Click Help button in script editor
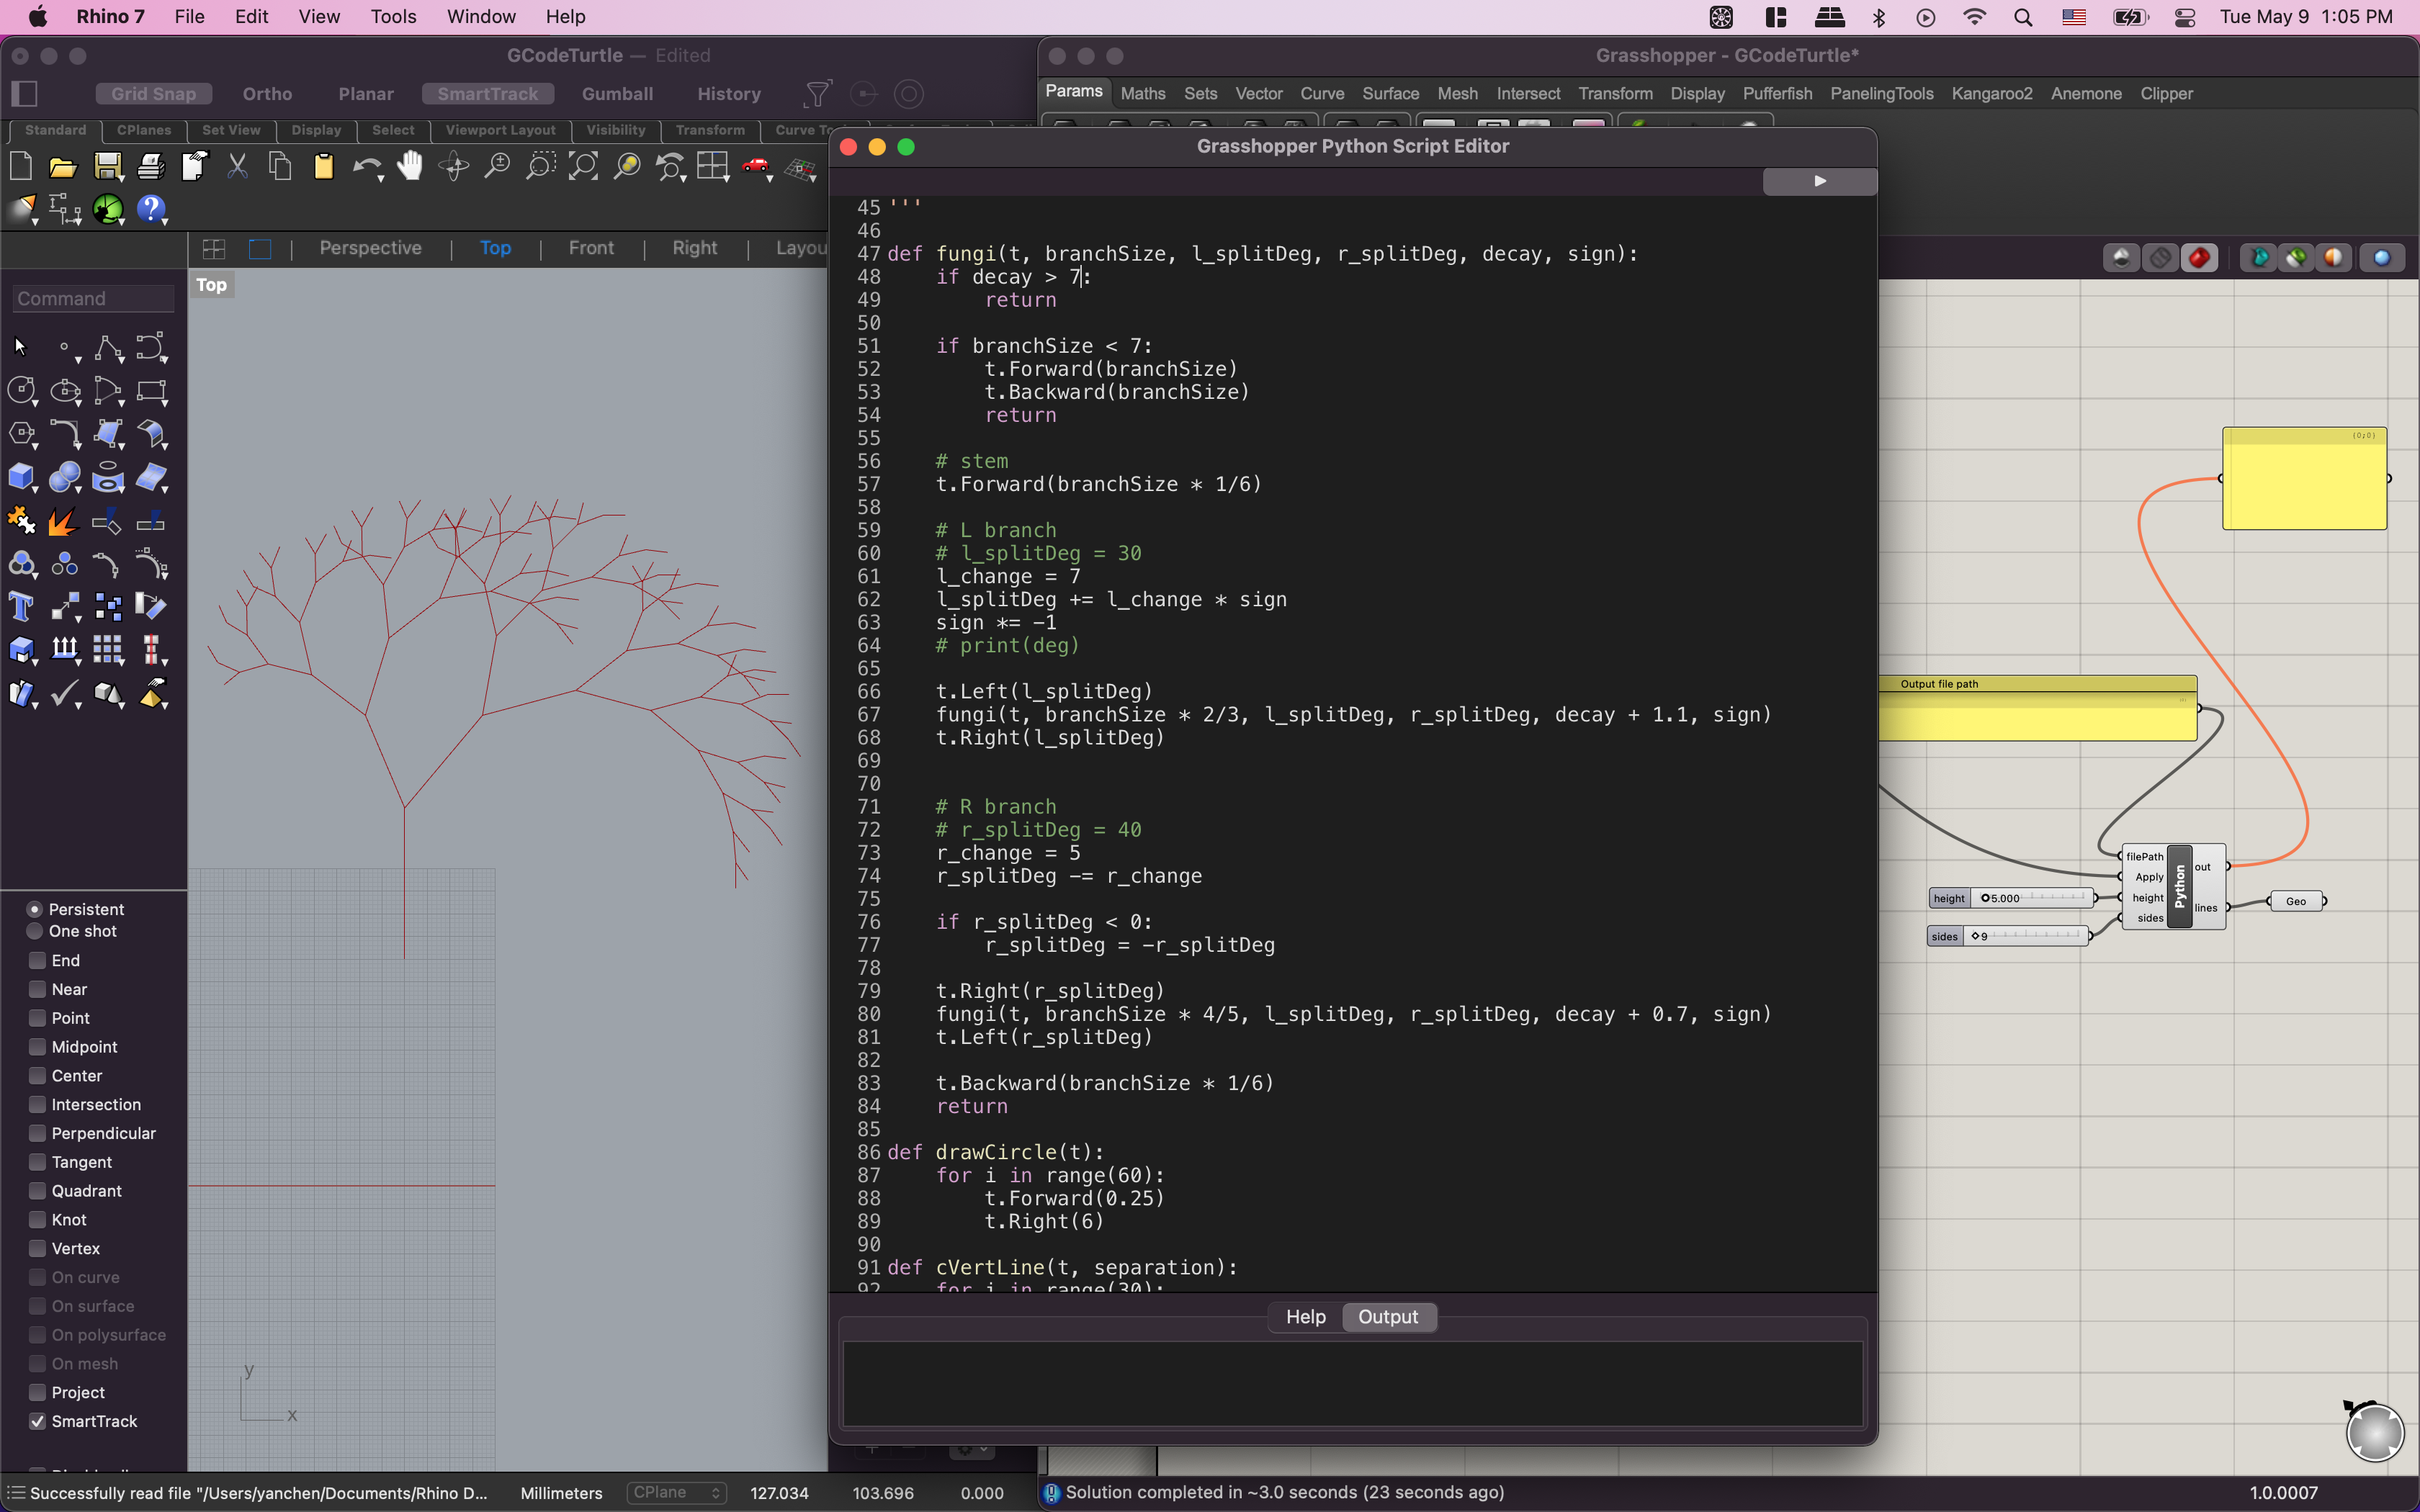Screen dimensions: 2420x1512 click(x=1305, y=1315)
